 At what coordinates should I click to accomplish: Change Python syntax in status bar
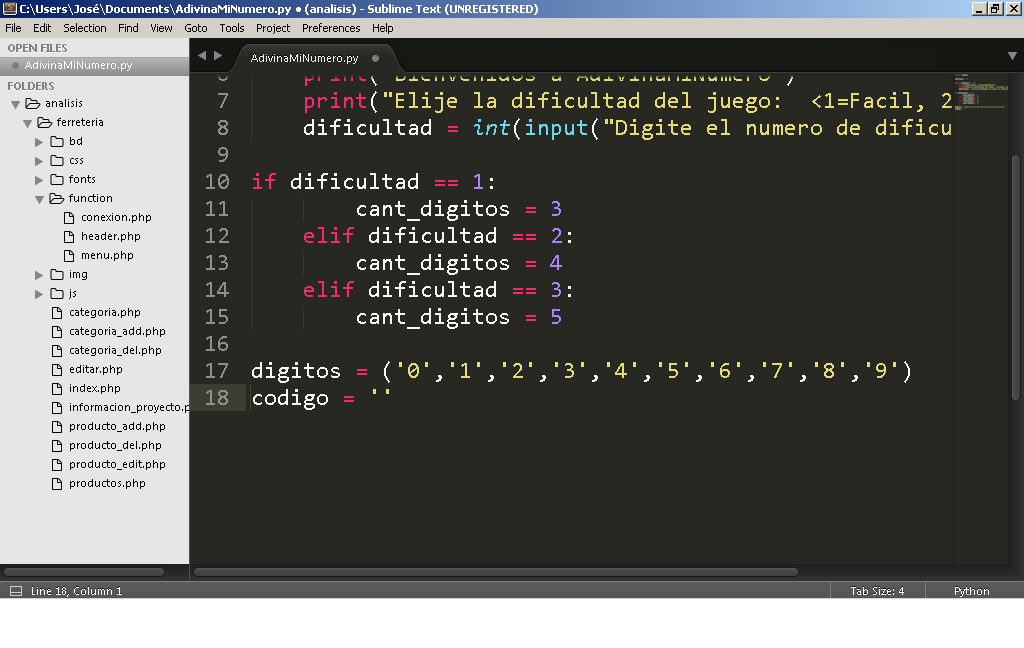971,591
